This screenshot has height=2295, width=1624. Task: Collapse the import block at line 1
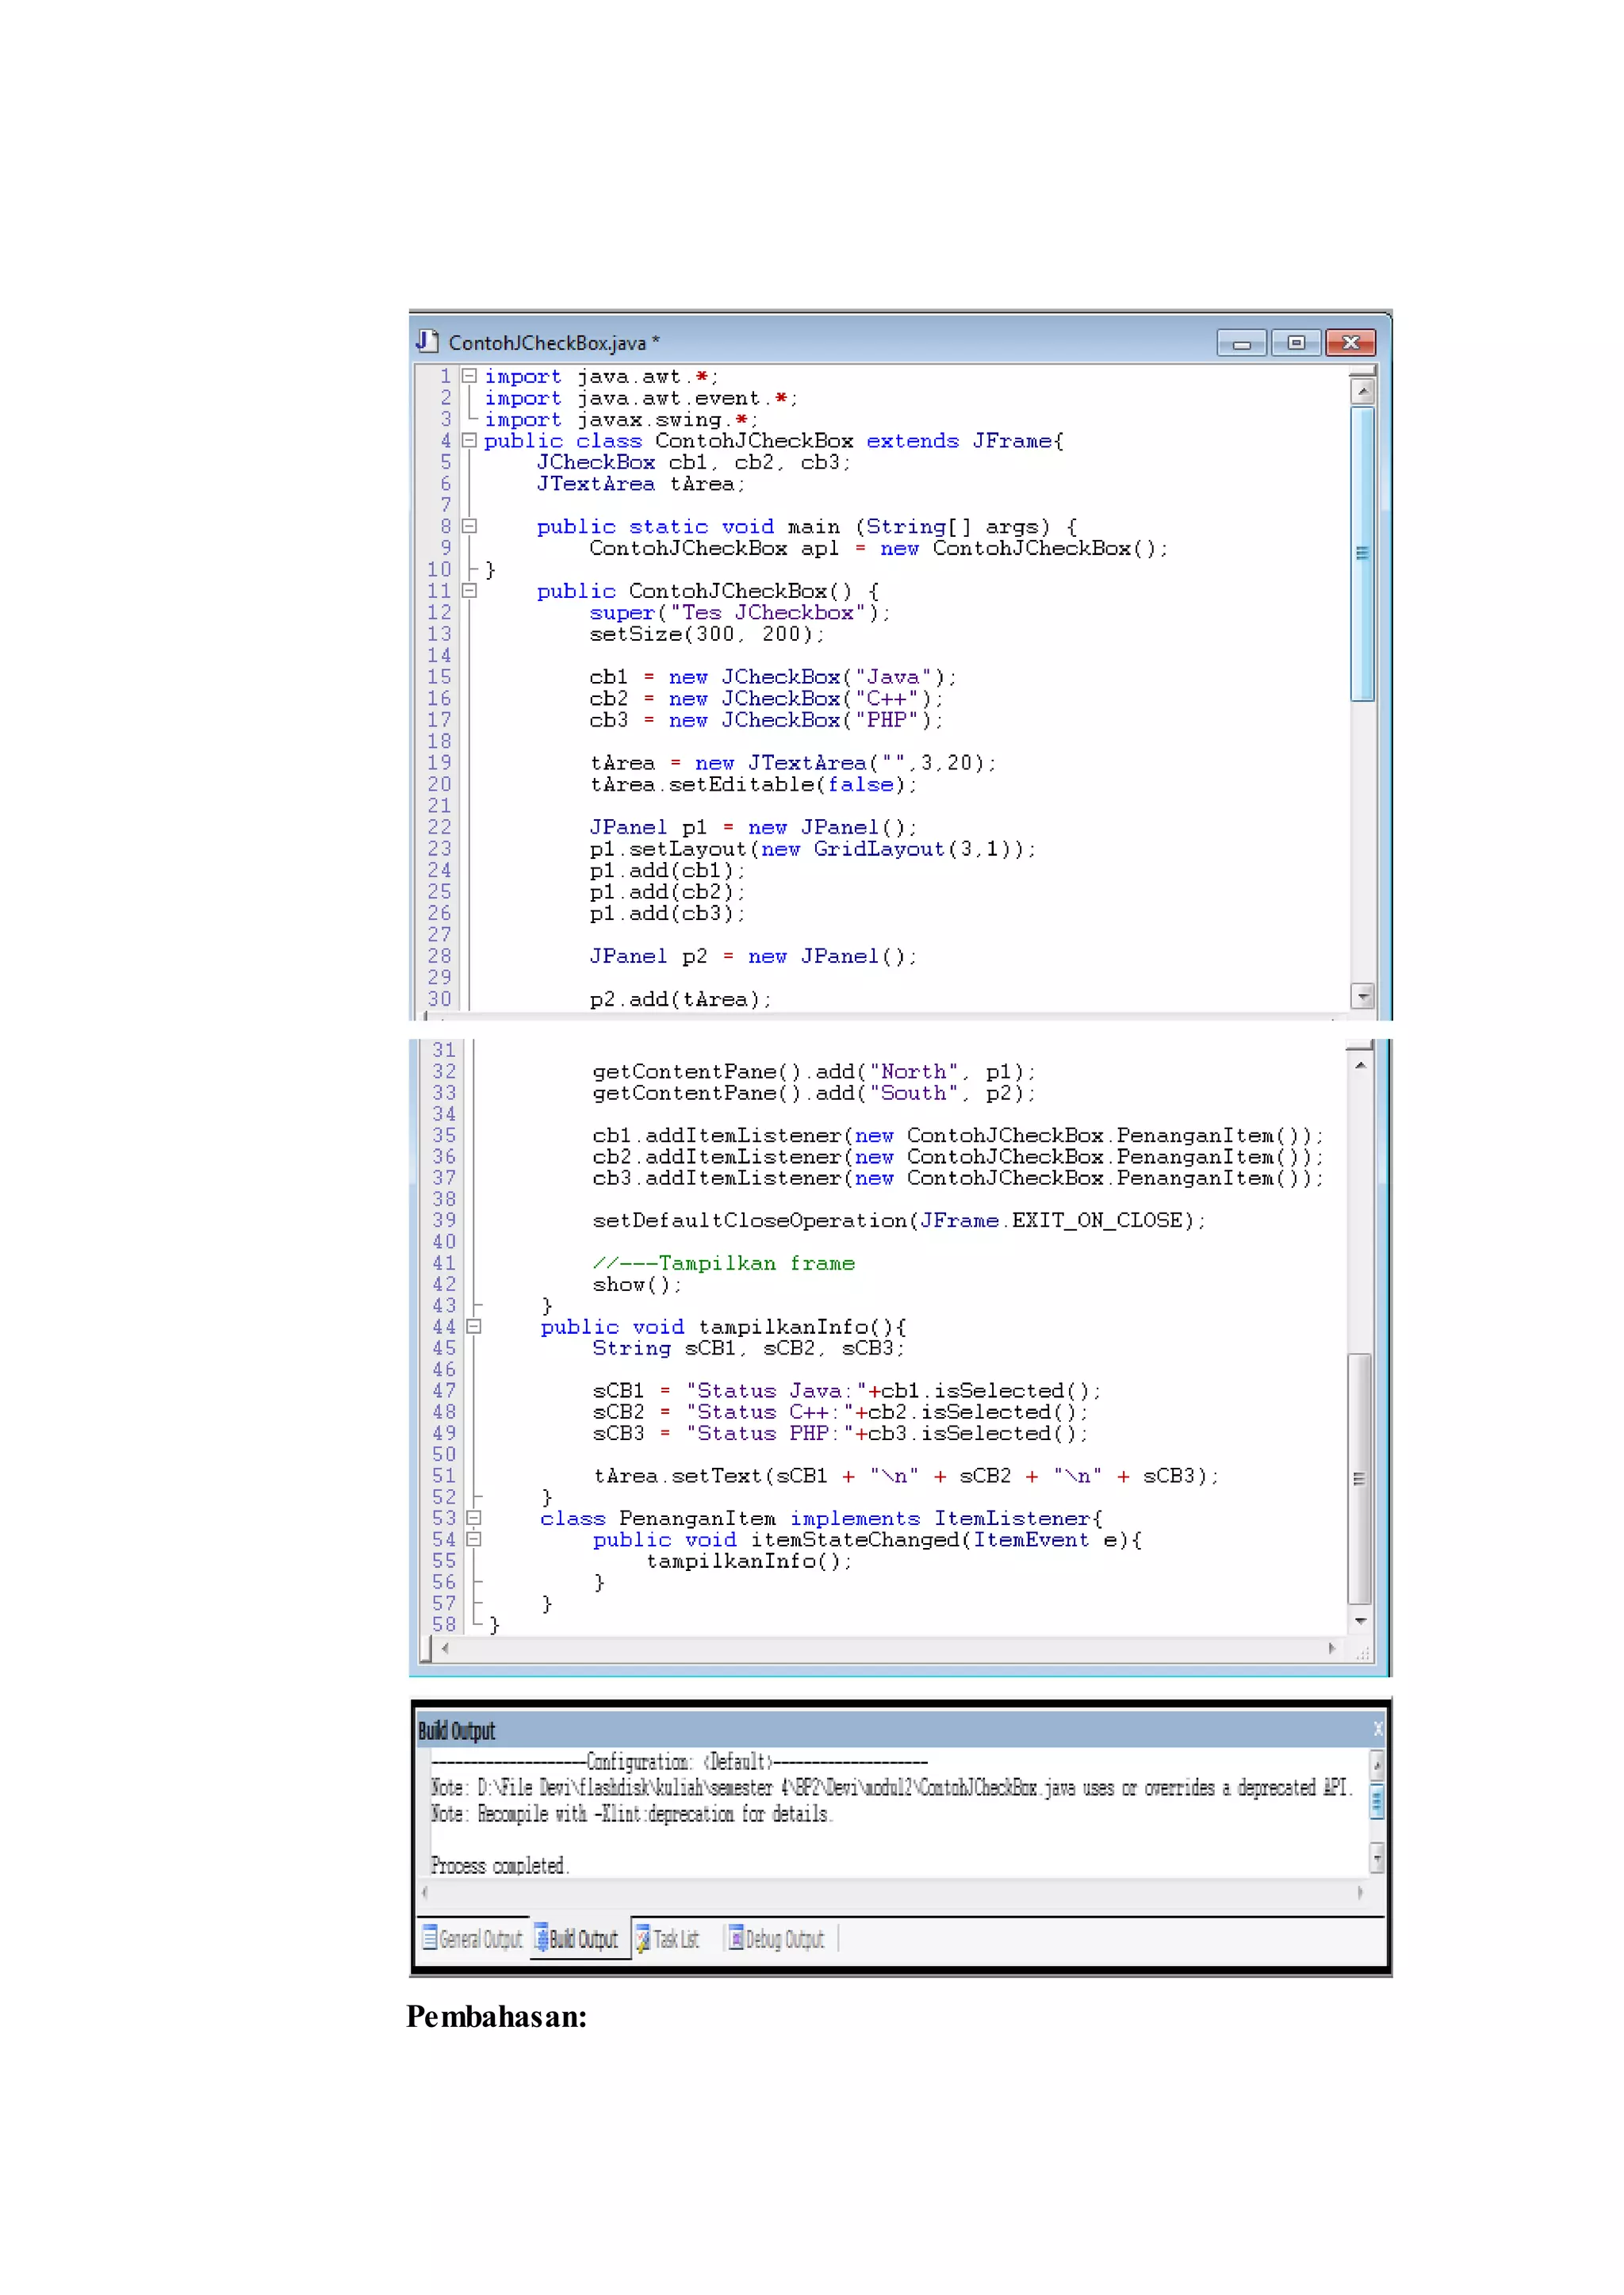click(x=469, y=376)
